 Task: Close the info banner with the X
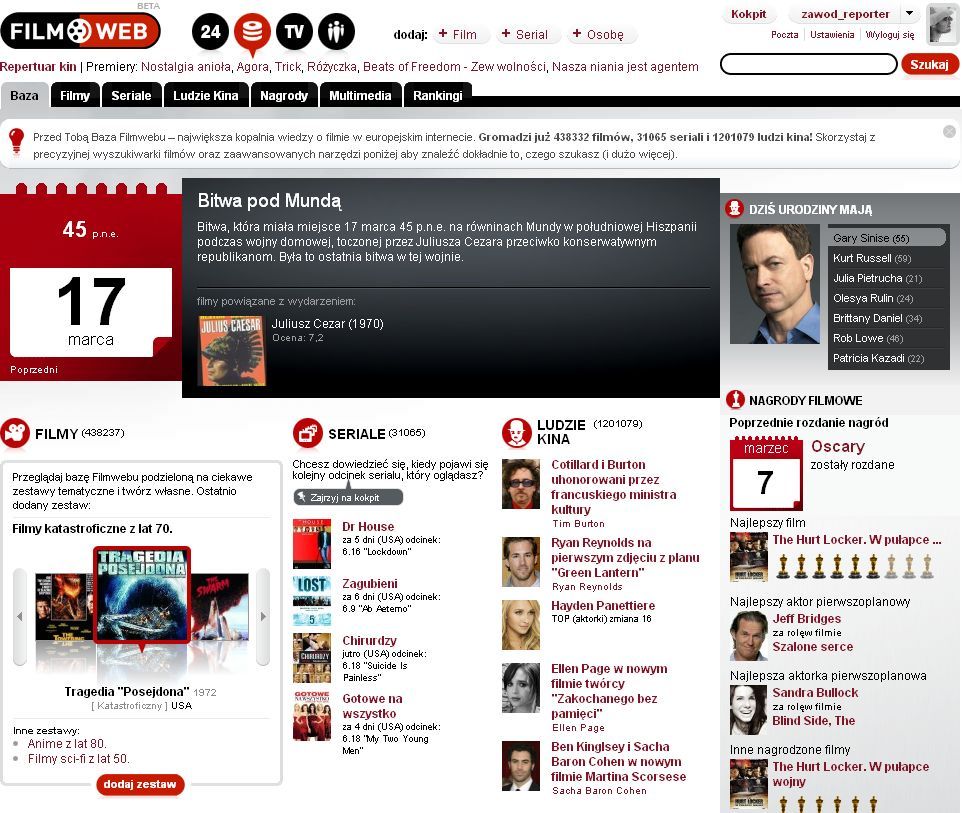(x=949, y=131)
